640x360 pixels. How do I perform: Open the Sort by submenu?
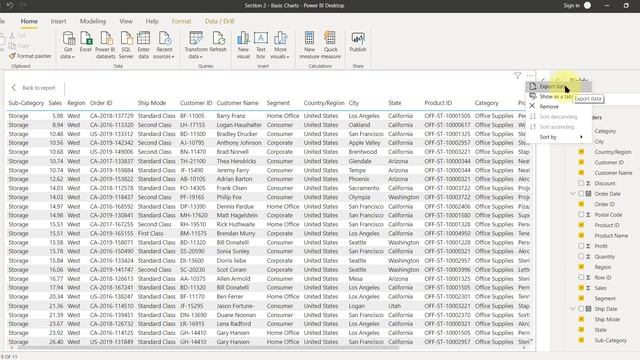tap(558, 137)
